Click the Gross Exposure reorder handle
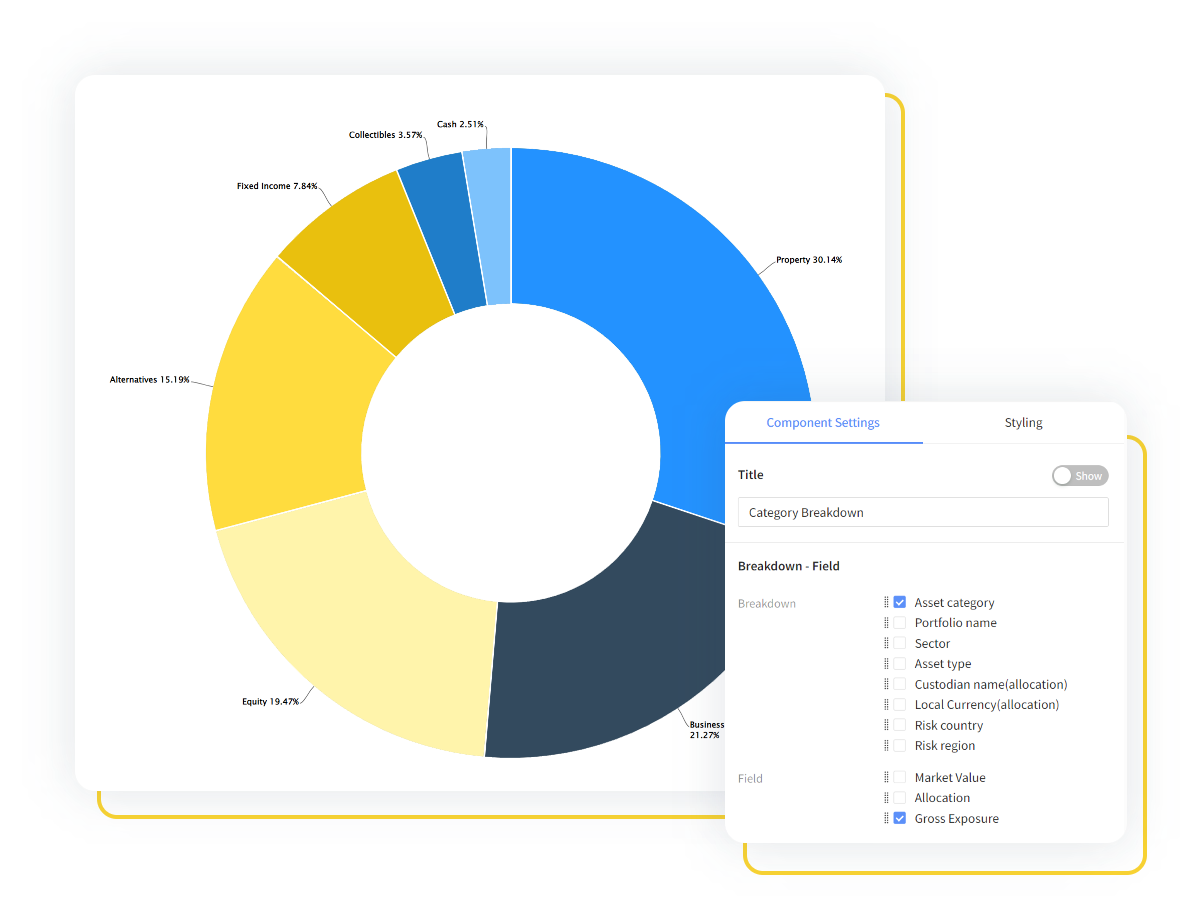 pos(888,818)
